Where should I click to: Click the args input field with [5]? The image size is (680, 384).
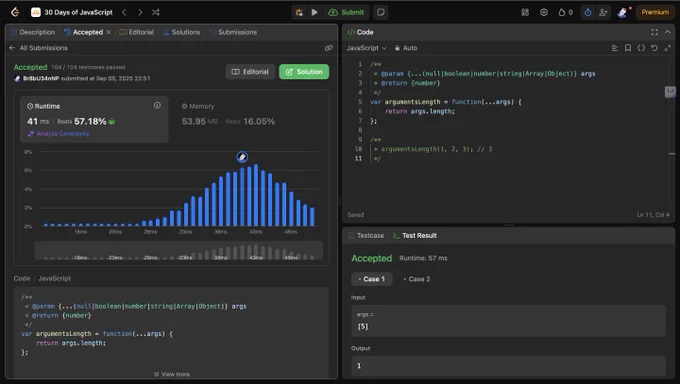(x=508, y=321)
